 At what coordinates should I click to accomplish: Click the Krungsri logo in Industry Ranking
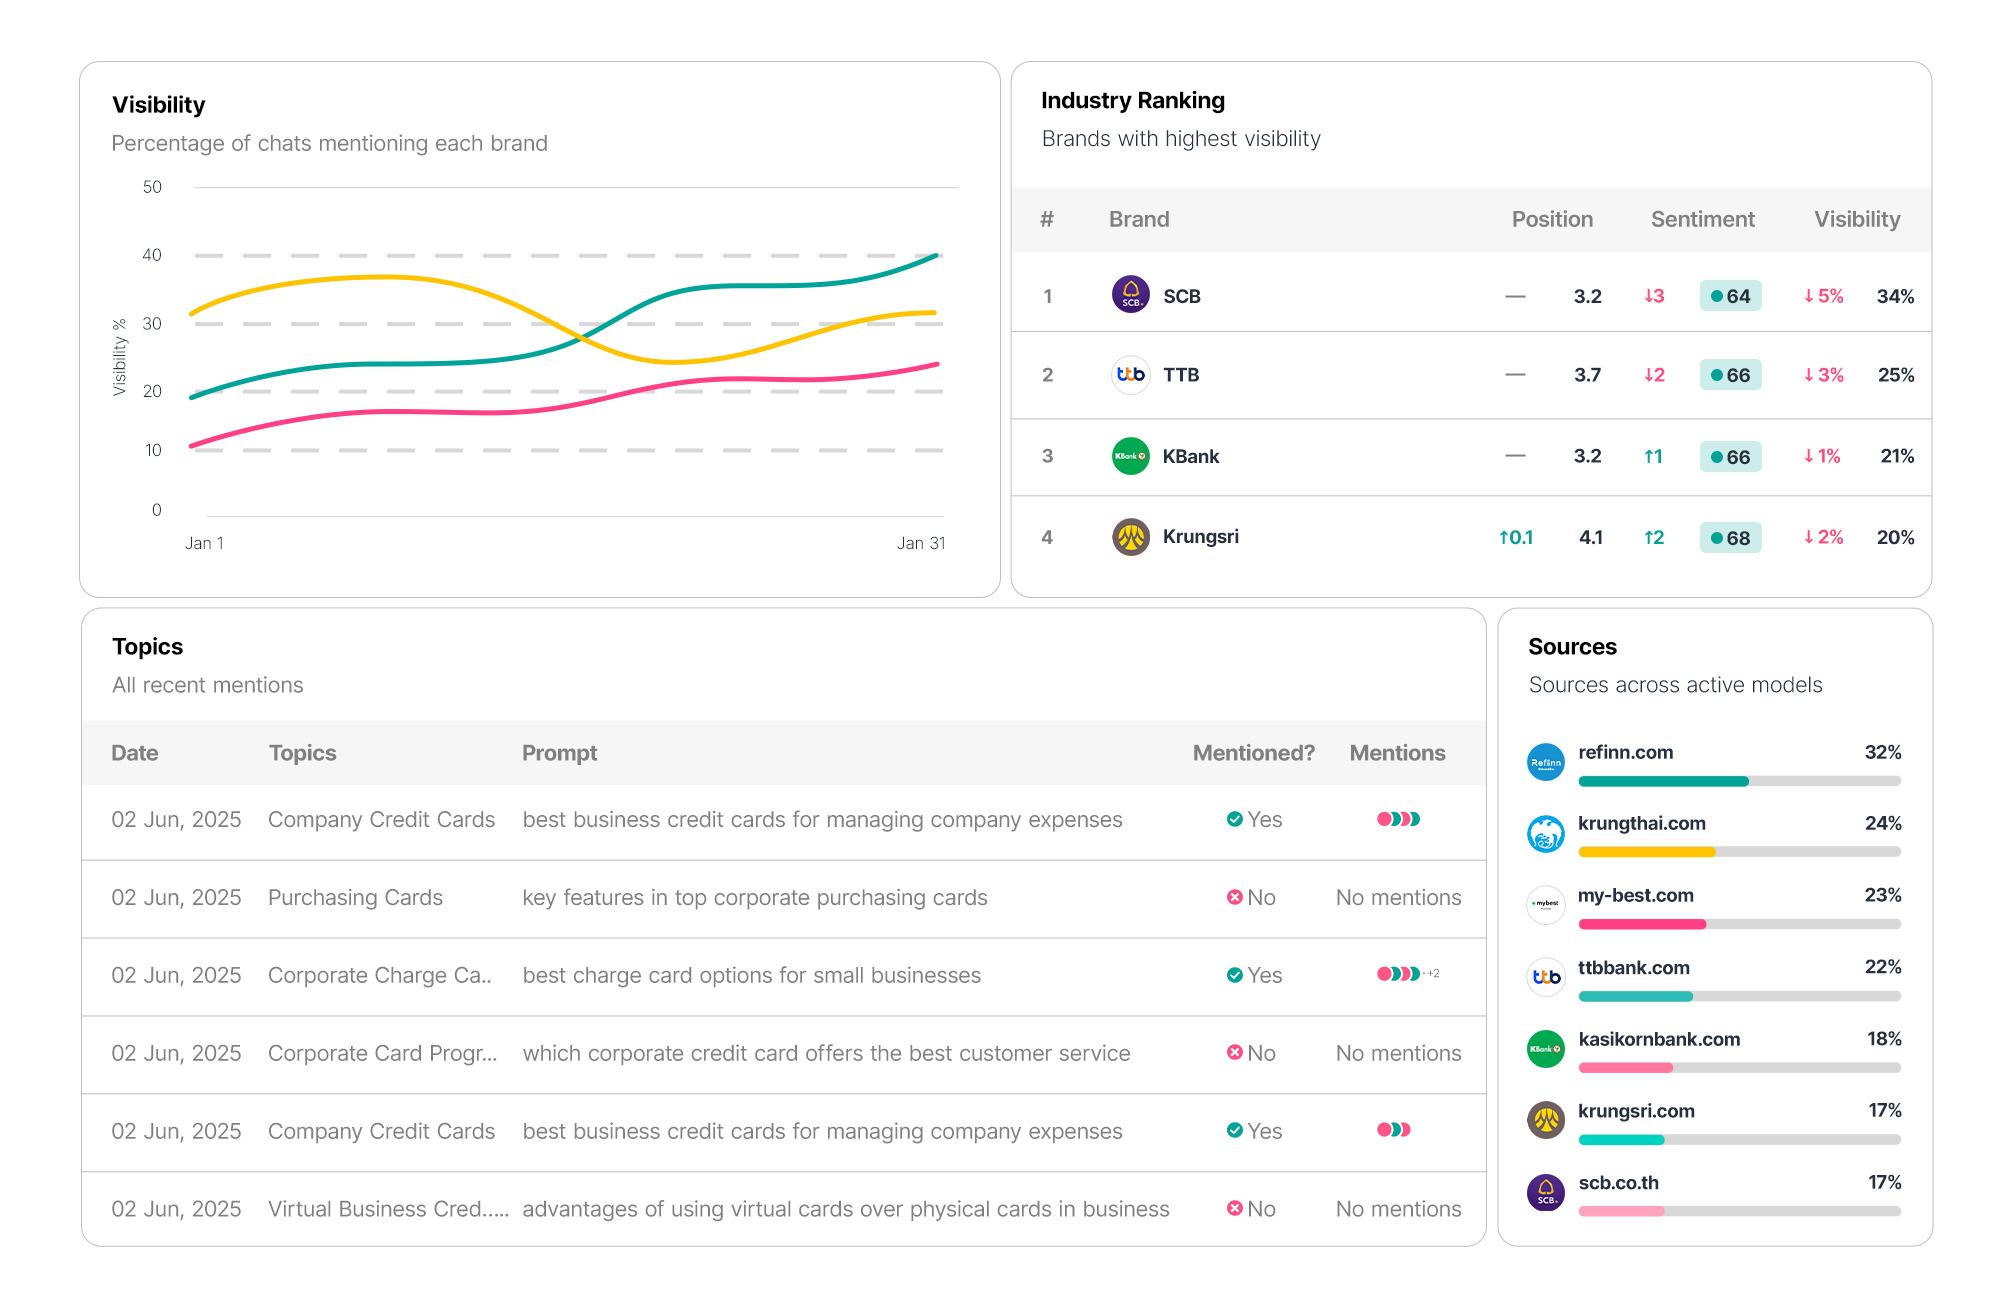pyautogui.click(x=1130, y=537)
